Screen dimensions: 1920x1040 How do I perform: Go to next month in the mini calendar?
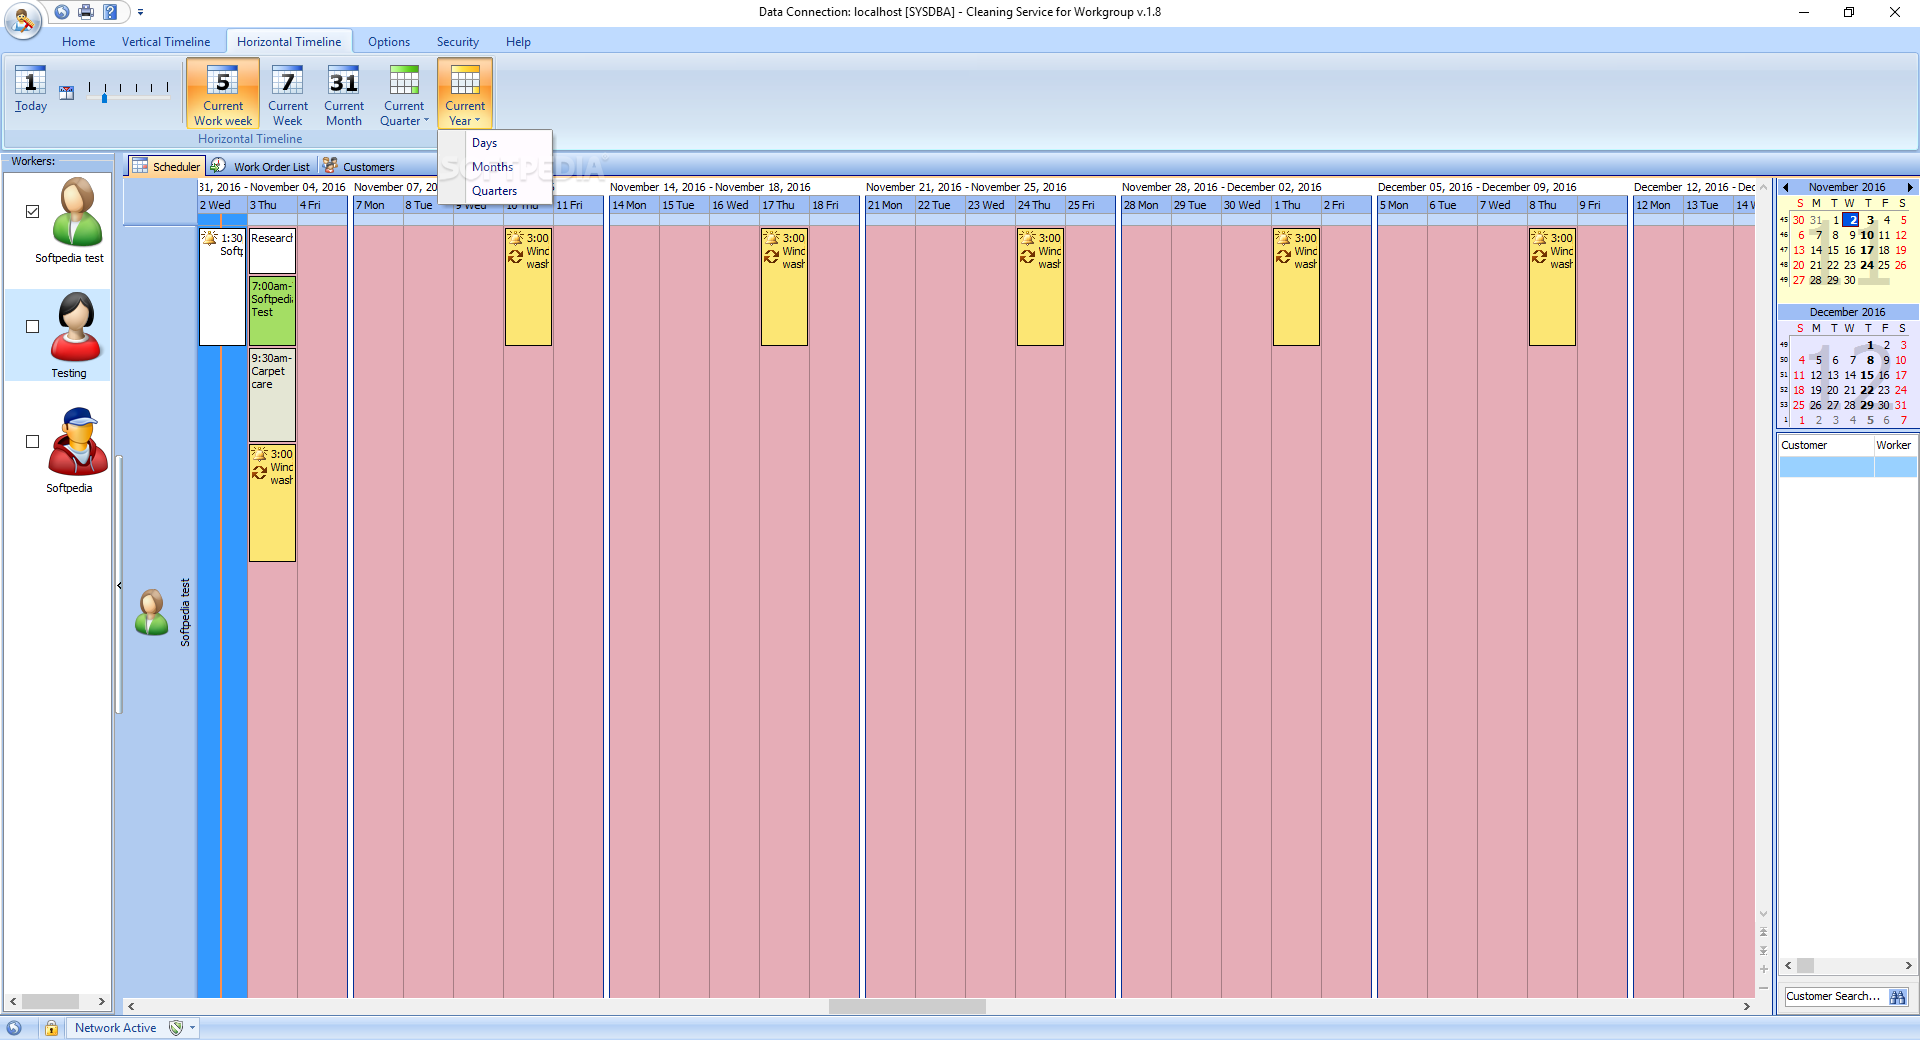pos(1909,187)
